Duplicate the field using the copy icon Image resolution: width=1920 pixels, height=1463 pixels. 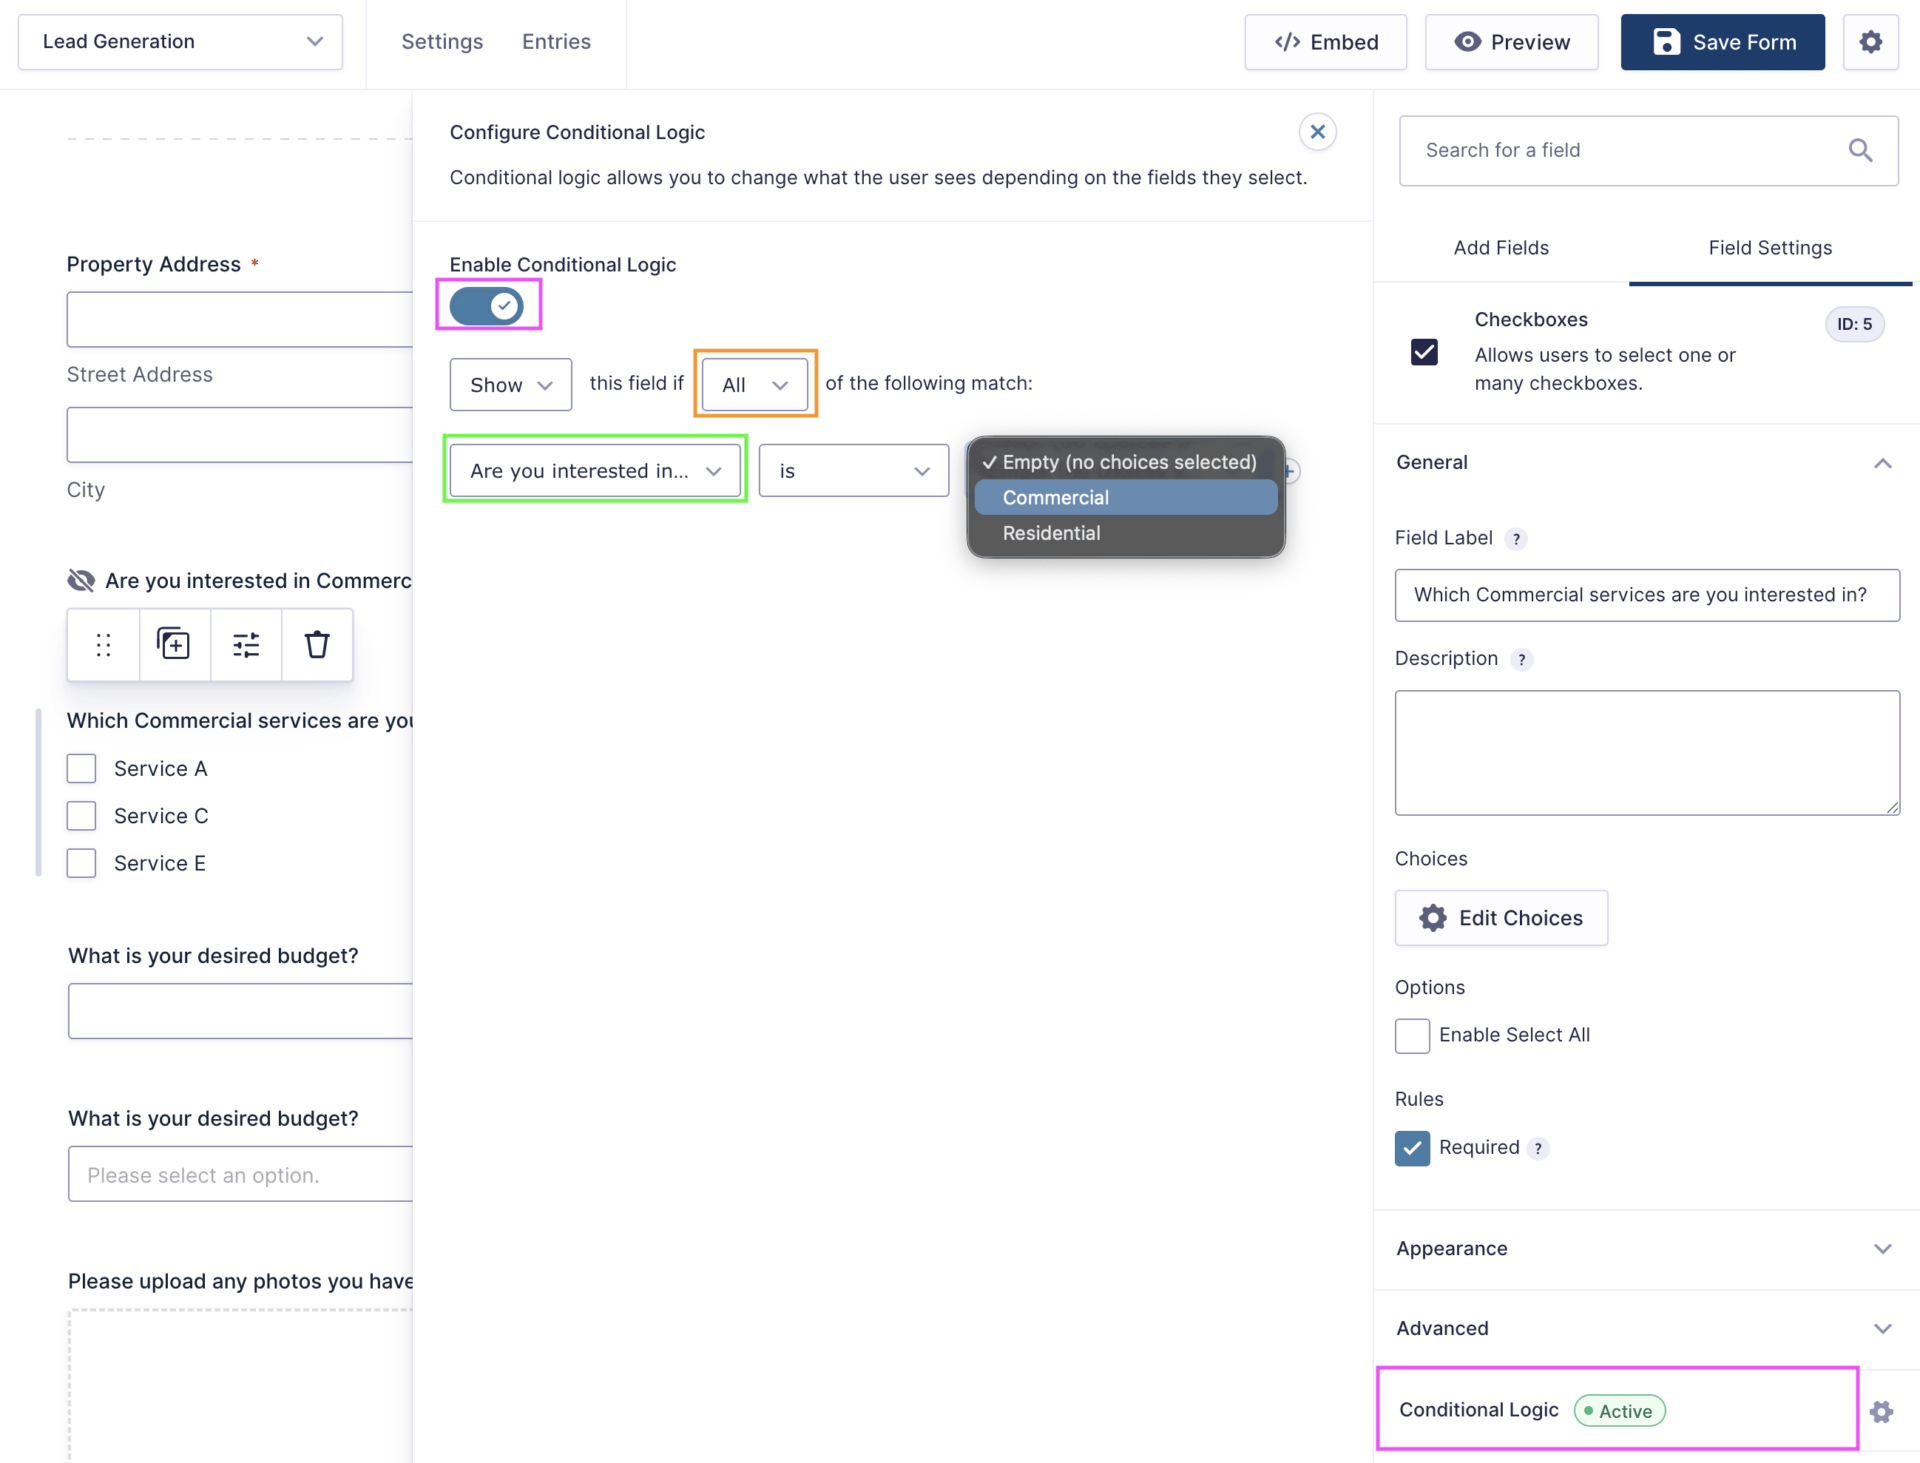pyautogui.click(x=174, y=645)
